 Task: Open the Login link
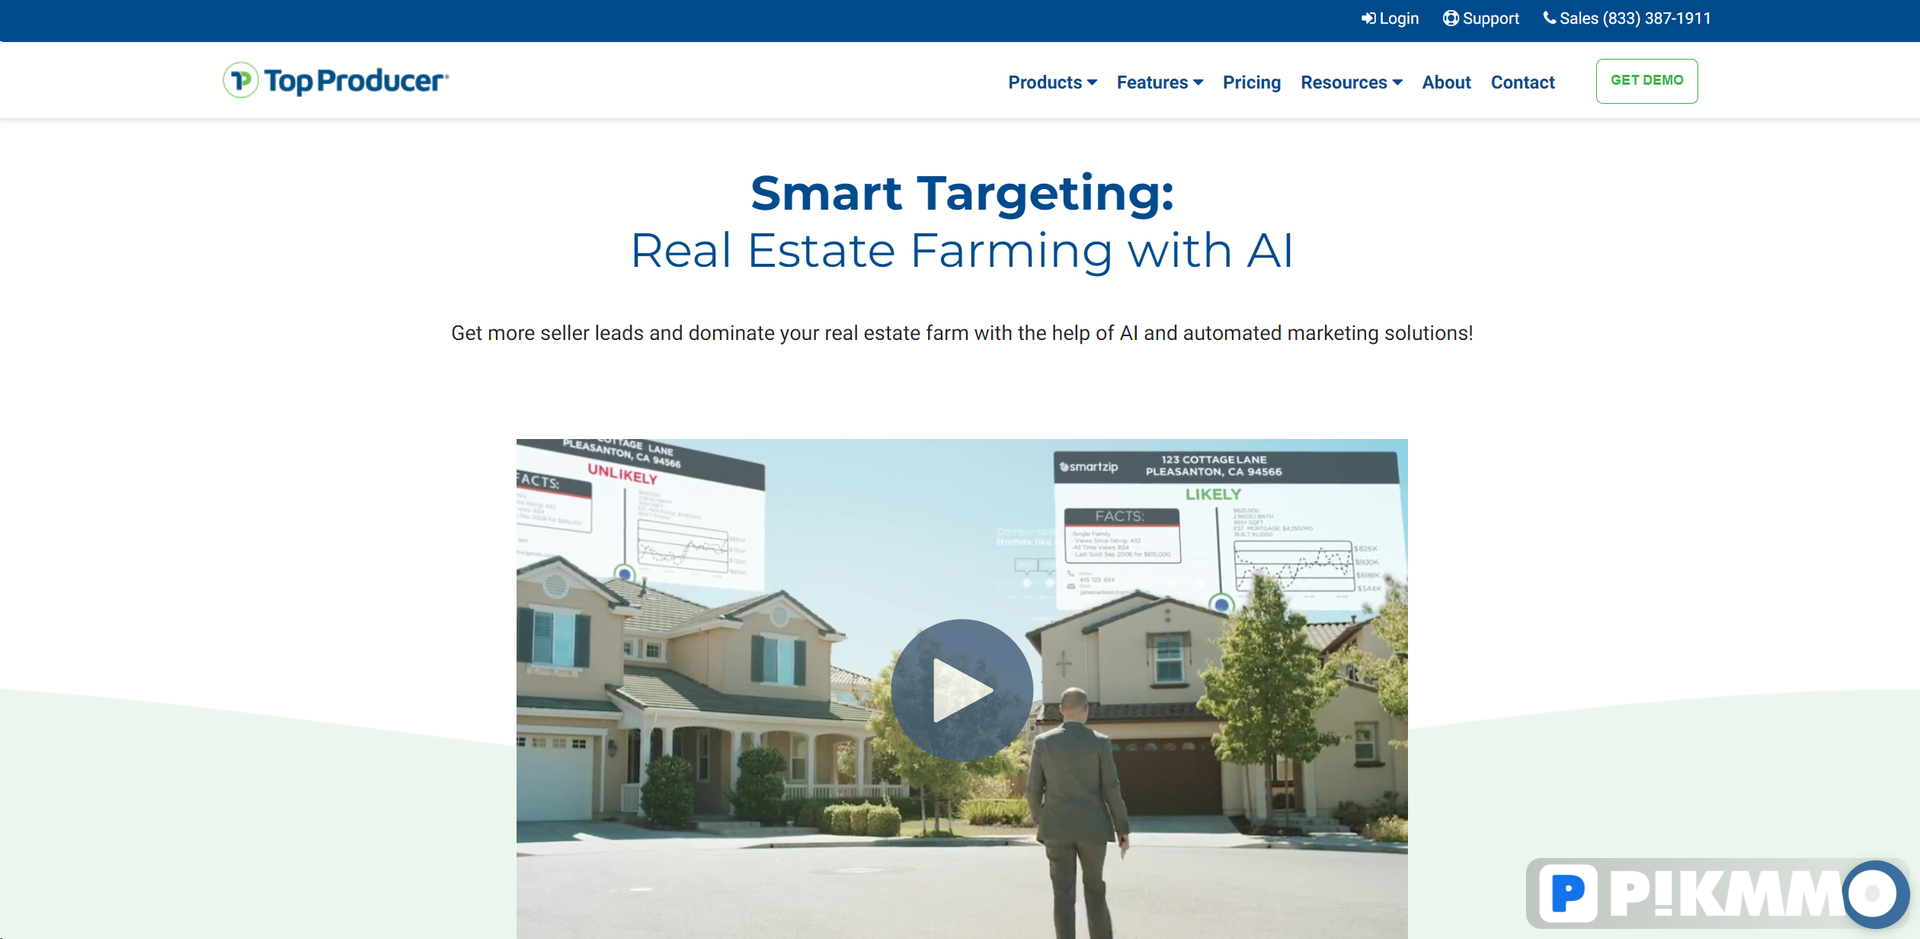click(x=1390, y=19)
